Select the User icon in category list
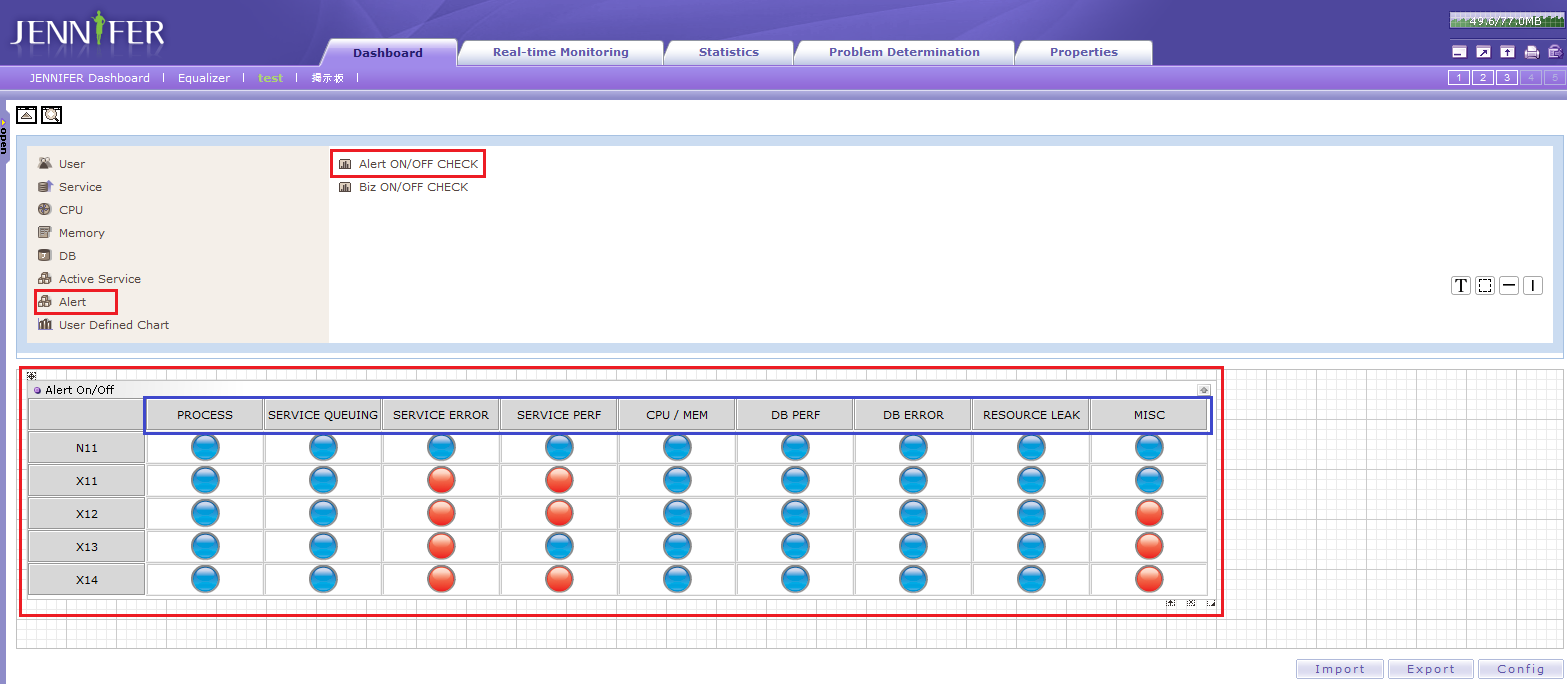Viewport: 1567px width, 690px height. point(45,163)
